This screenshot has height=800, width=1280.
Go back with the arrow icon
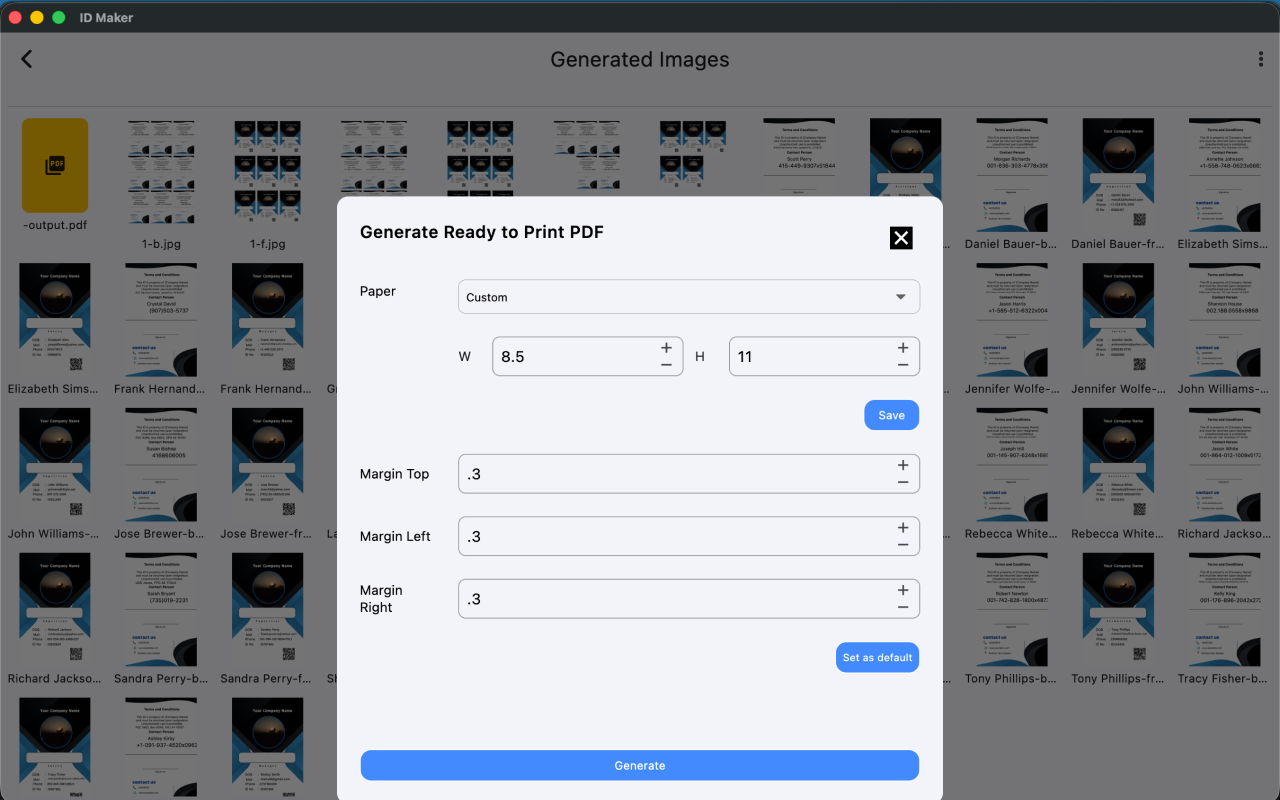pos(27,59)
